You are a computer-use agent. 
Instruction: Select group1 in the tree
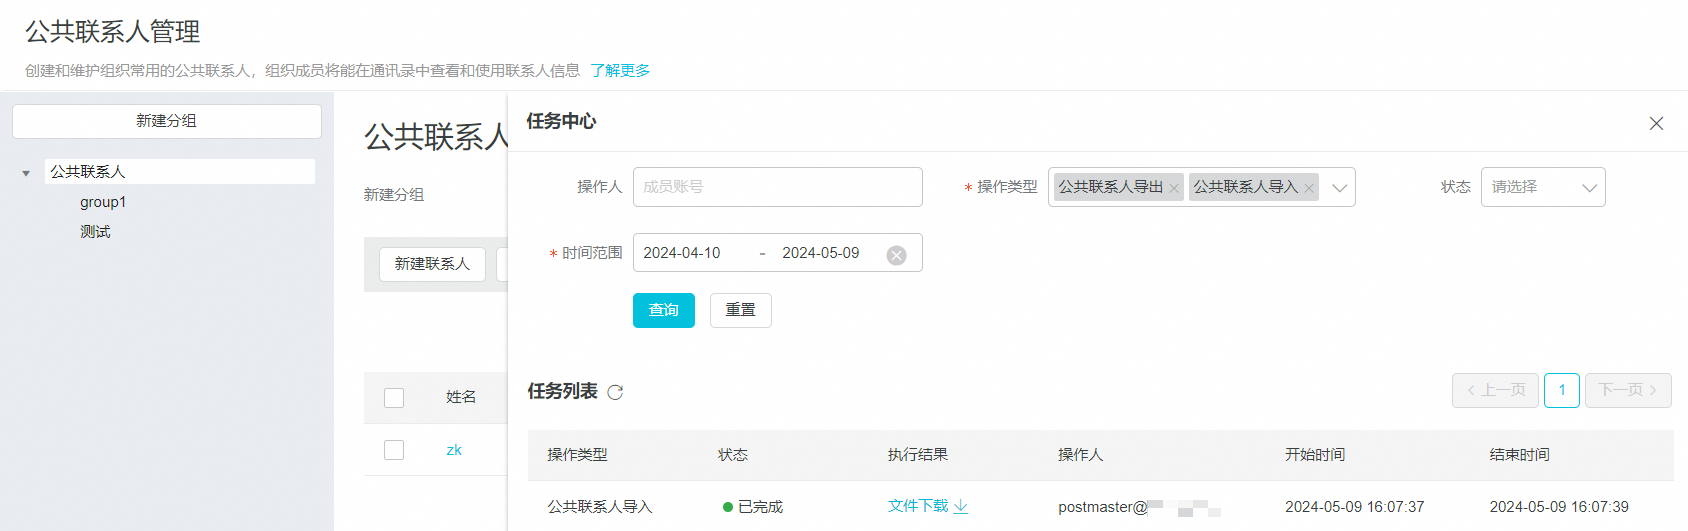pos(103,202)
